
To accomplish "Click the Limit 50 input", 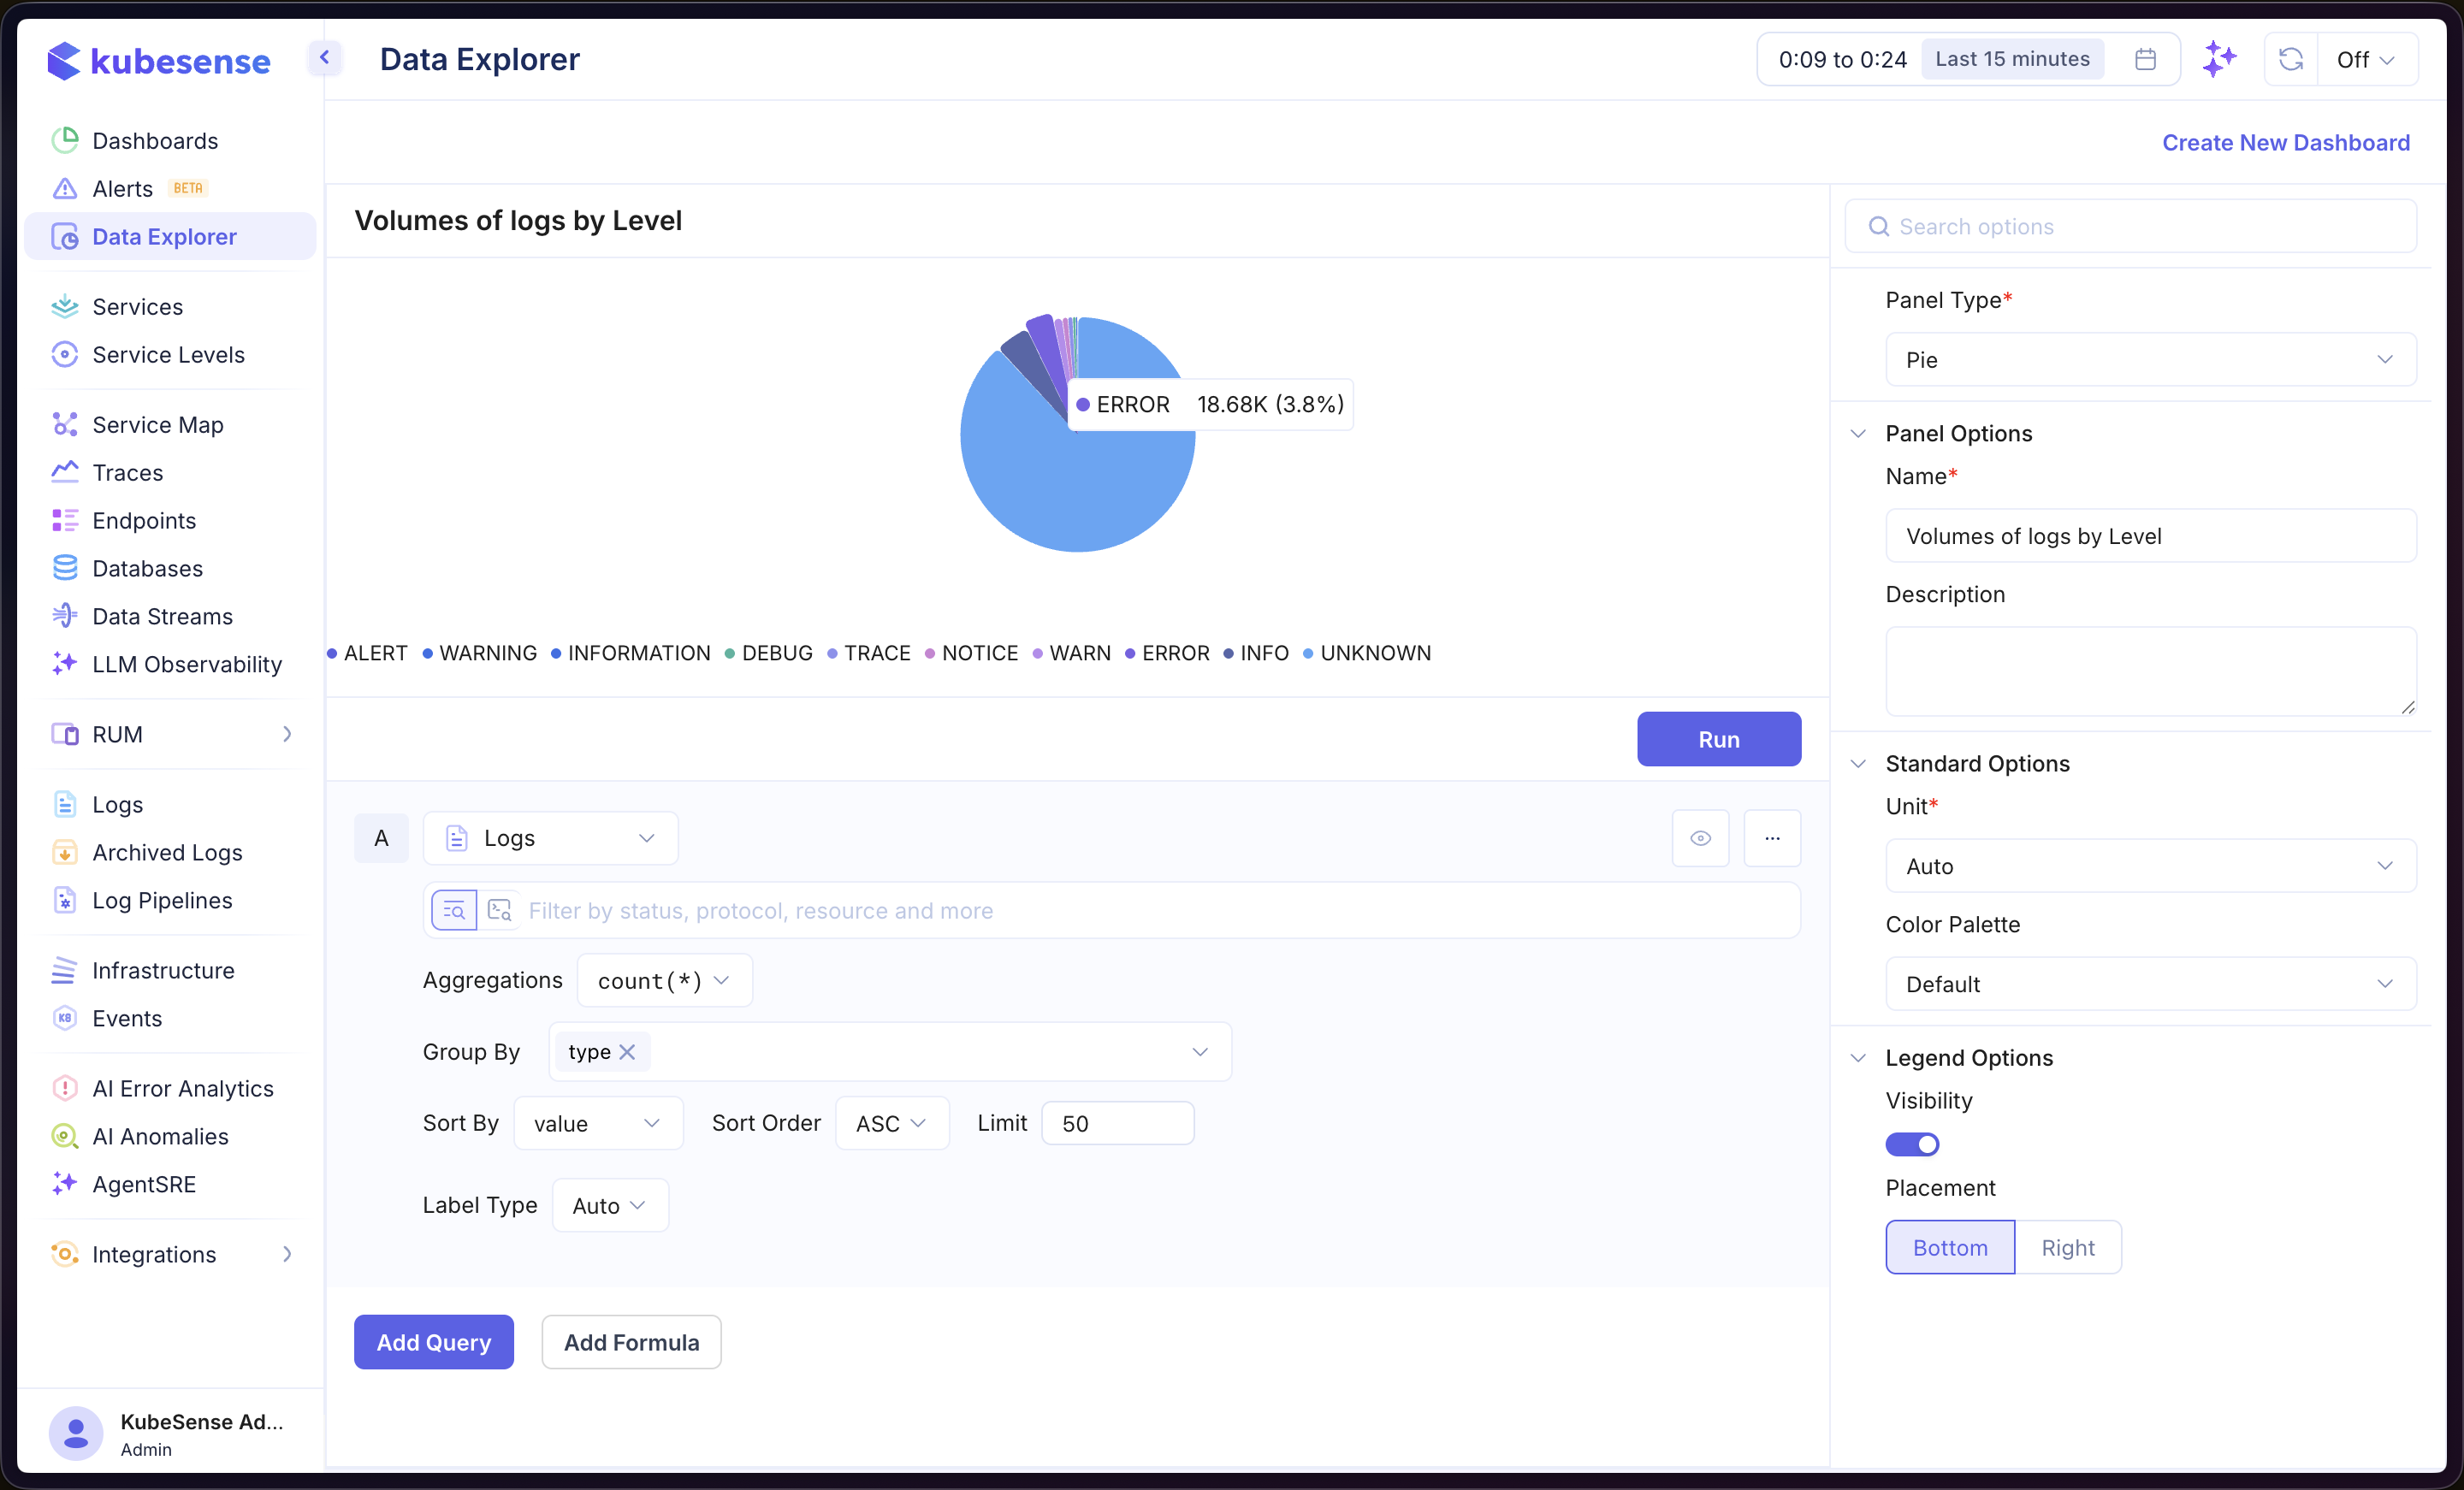I will pos(1118,1124).
